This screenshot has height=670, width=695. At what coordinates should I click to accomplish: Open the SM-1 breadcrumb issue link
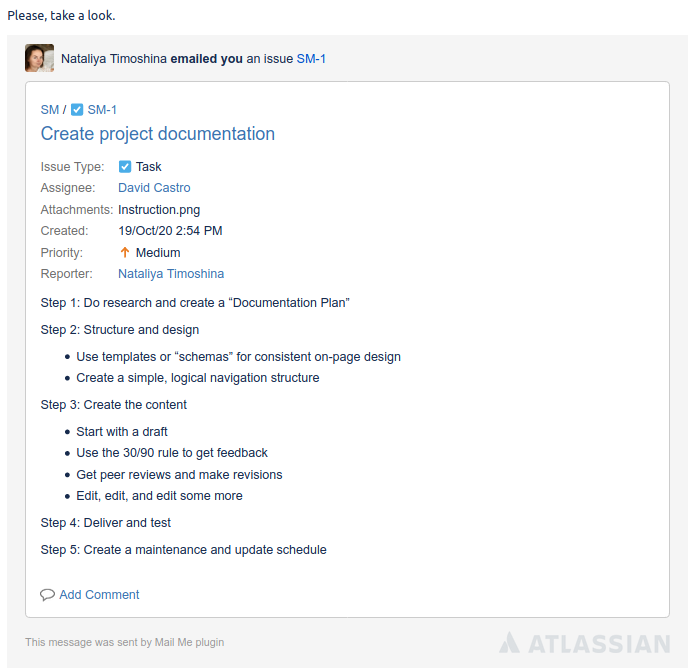pos(102,110)
